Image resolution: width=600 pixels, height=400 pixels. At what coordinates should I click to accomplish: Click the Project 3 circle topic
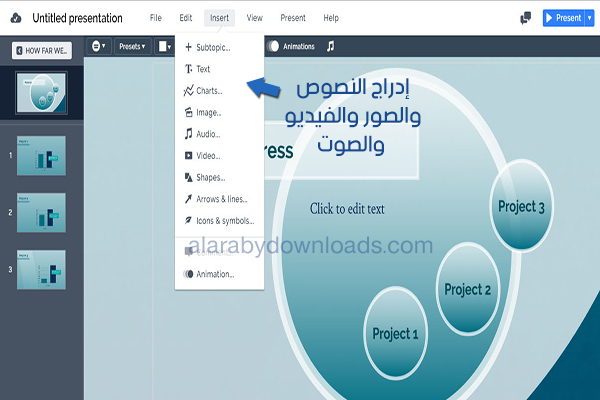coord(521,206)
